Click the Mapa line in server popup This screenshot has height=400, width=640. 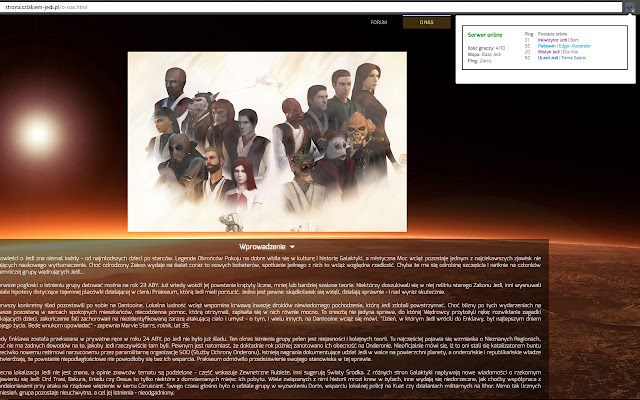[484, 54]
